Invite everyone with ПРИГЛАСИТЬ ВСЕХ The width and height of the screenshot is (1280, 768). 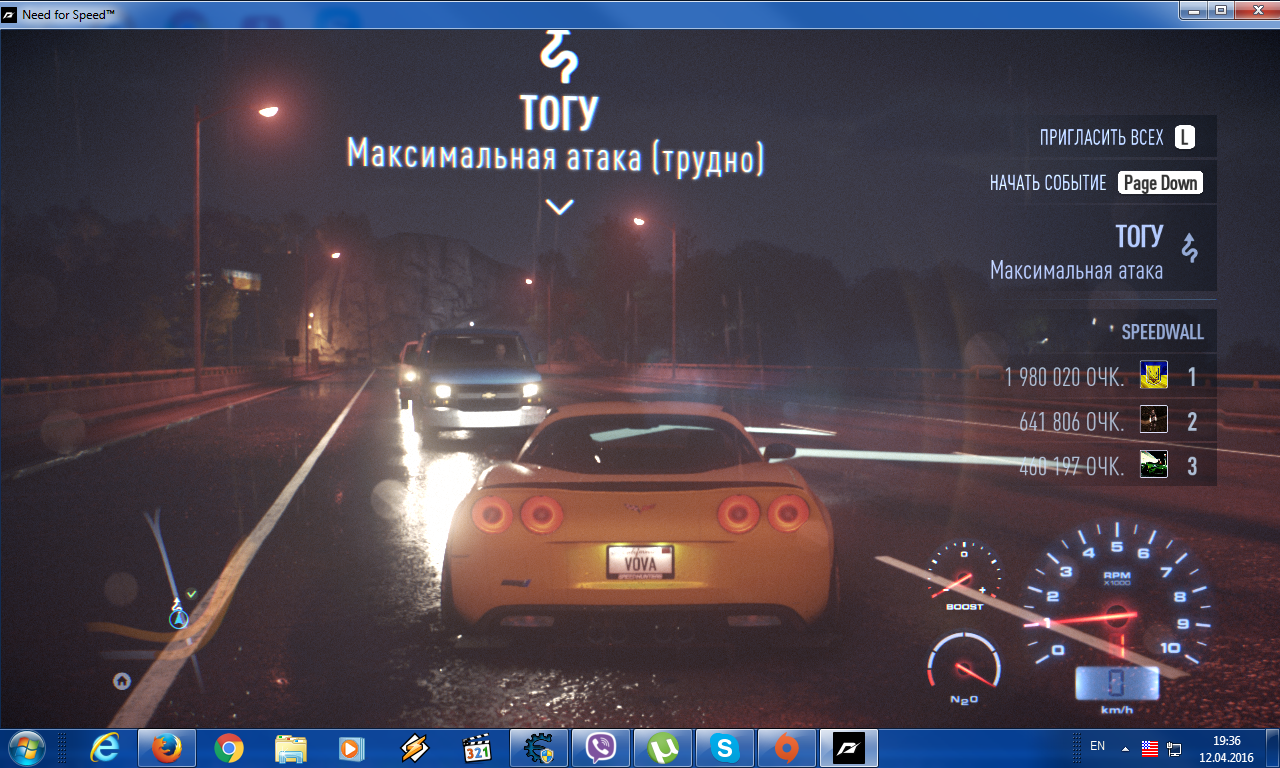click(x=1102, y=138)
